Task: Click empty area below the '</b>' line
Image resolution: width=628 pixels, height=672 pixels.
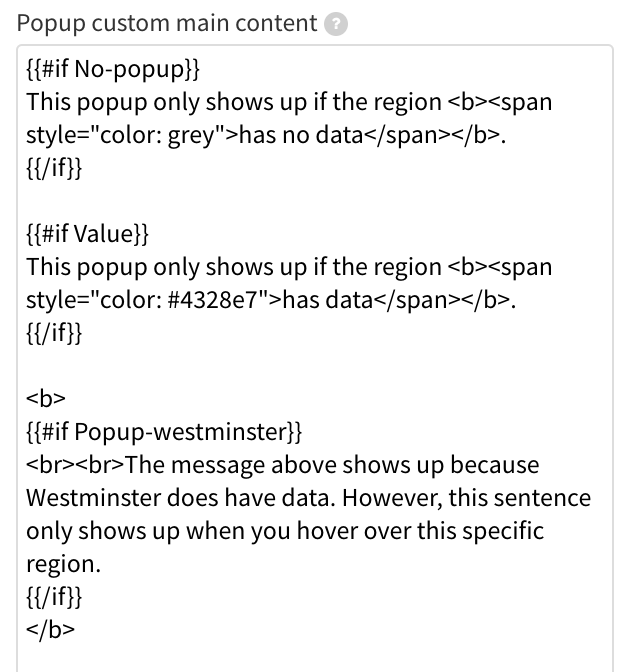Action: [315, 659]
